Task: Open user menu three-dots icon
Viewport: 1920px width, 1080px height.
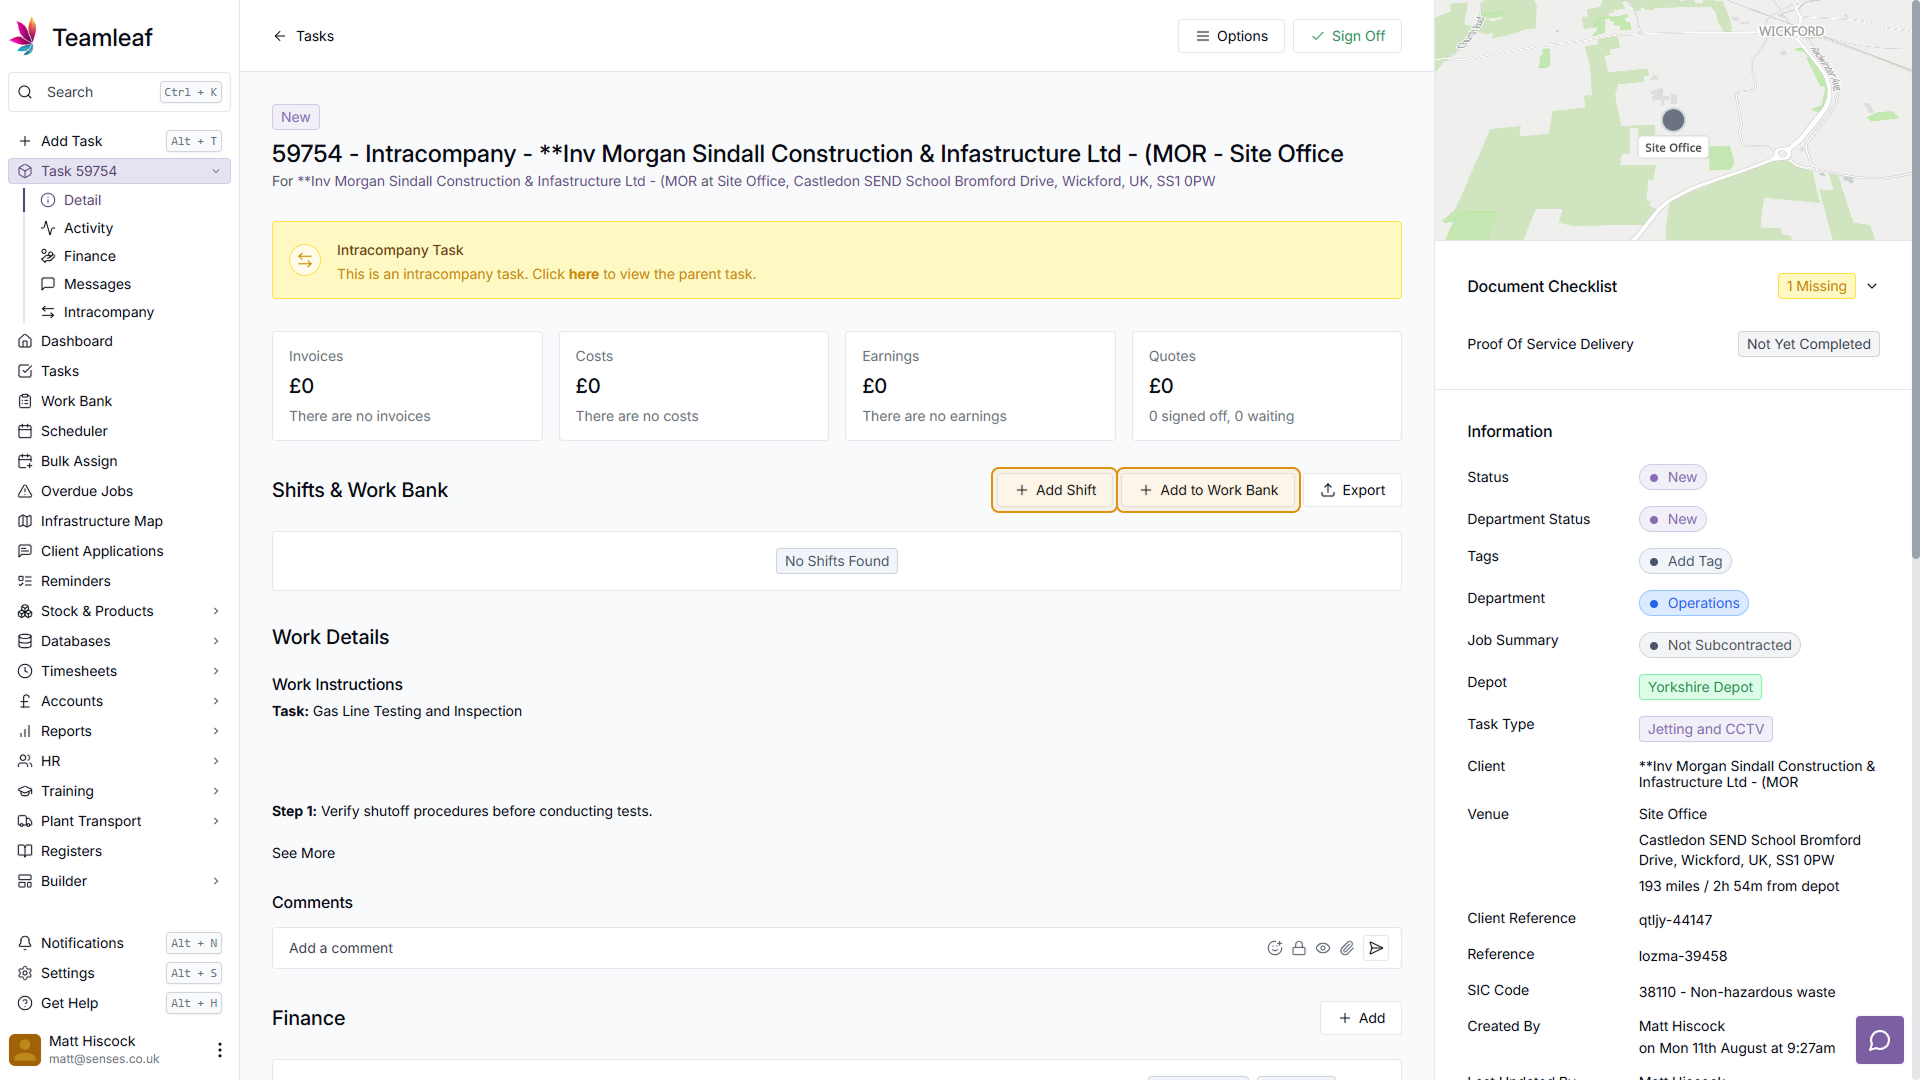Action: tap(220, 1049)
